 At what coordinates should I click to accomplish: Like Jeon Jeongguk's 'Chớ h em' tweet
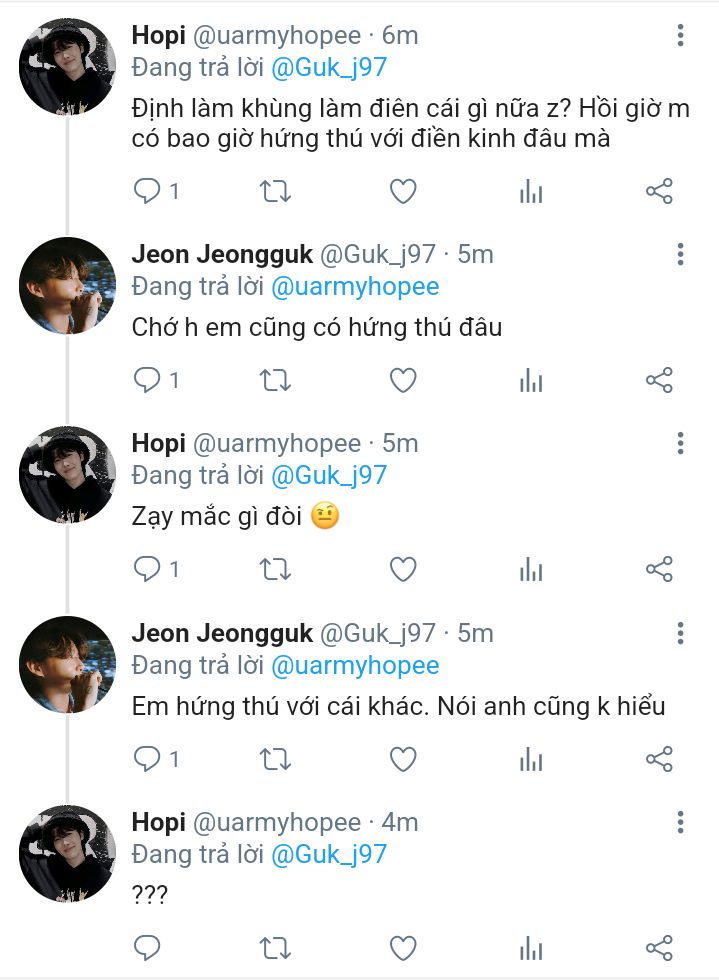pyautogui.click(x=403, y=380)
